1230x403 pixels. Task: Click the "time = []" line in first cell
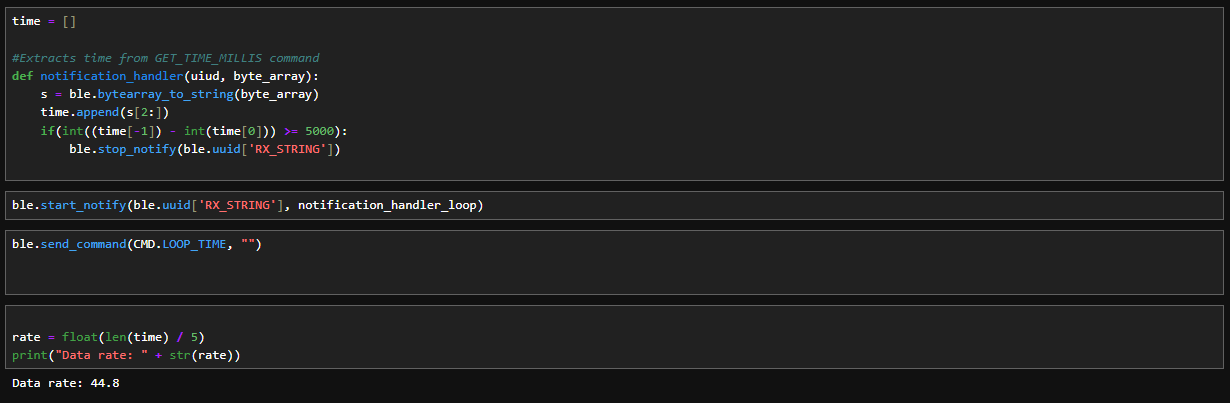pos(43,21)
